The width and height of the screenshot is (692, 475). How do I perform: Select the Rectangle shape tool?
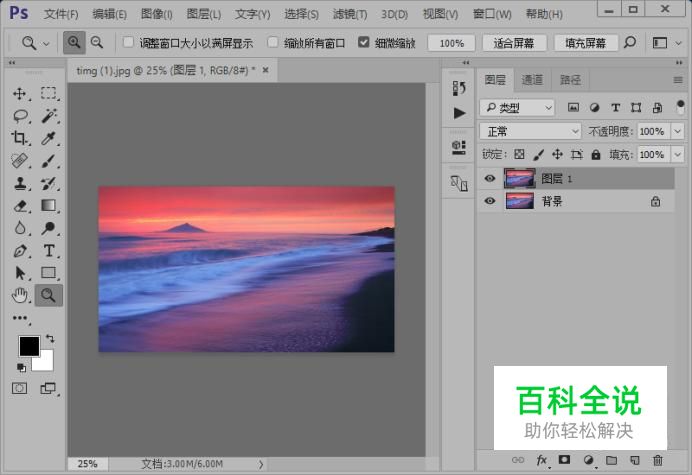49,273
